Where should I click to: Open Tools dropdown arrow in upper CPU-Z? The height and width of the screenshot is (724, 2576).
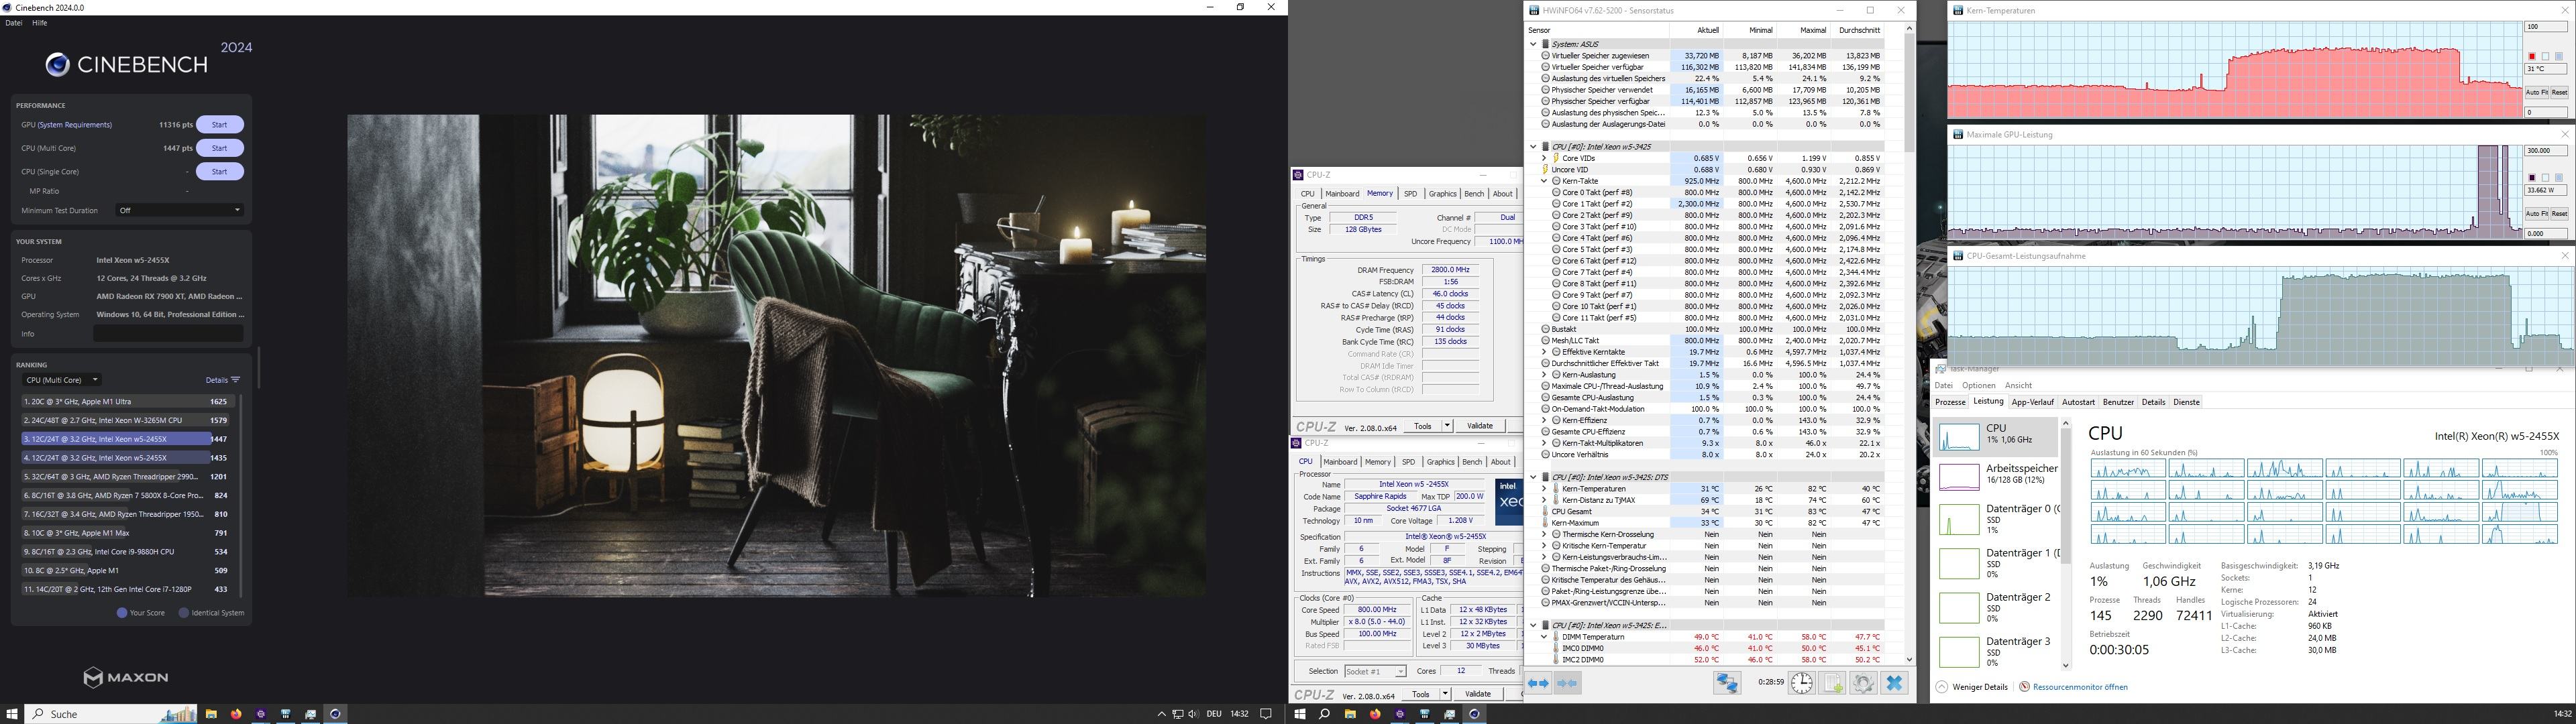point(1447,426)
